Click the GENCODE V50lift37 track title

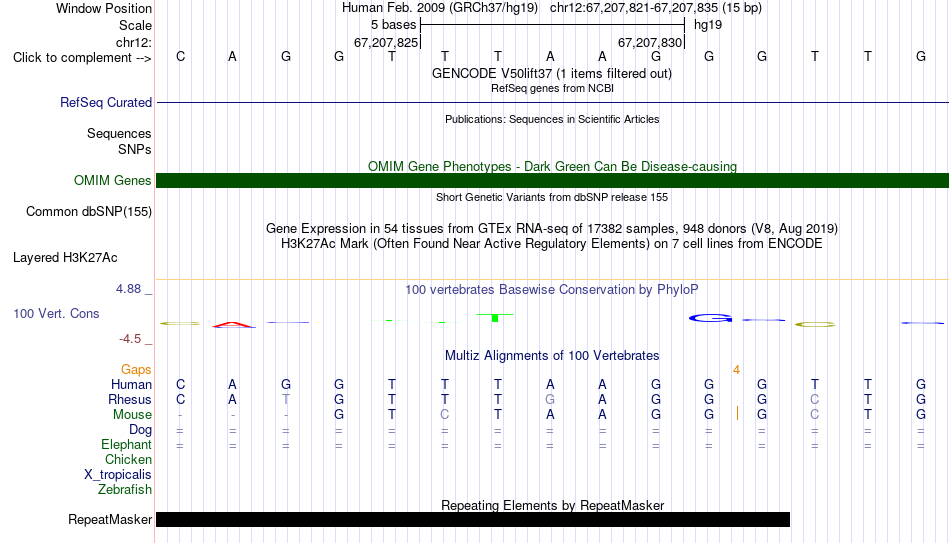(x=551, y=74)
